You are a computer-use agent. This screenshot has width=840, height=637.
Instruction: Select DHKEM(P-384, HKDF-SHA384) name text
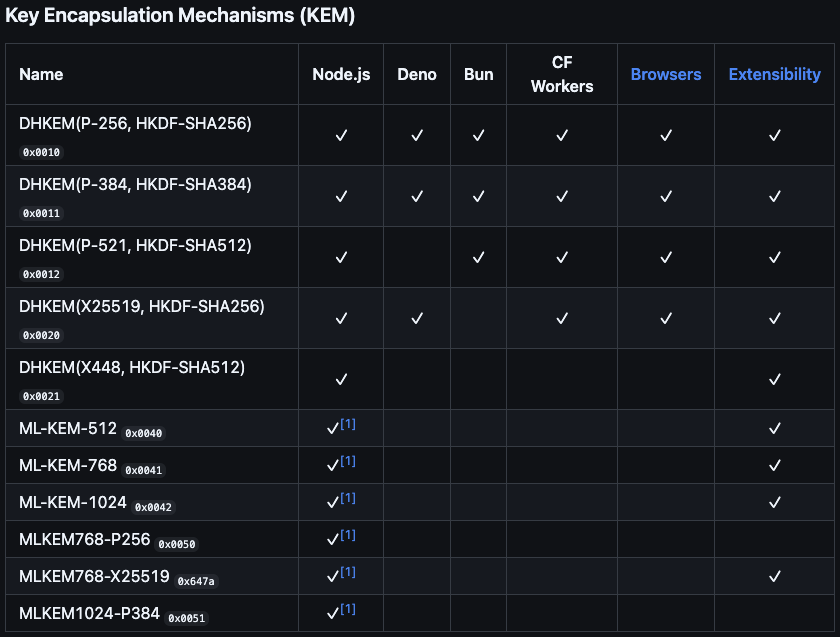[135, 185]
